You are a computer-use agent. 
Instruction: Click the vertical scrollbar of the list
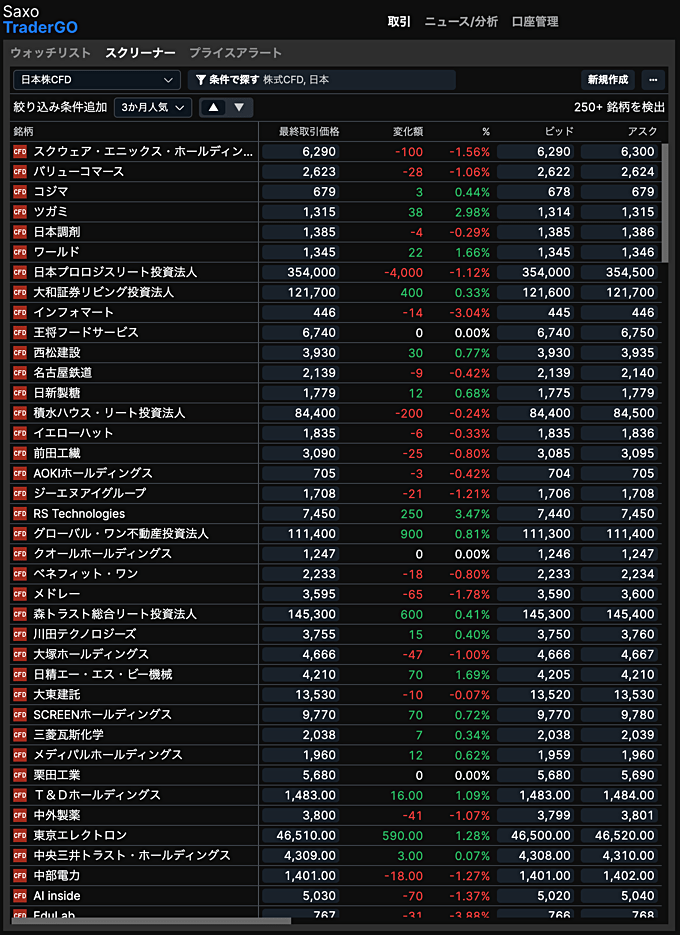[665, 203]
